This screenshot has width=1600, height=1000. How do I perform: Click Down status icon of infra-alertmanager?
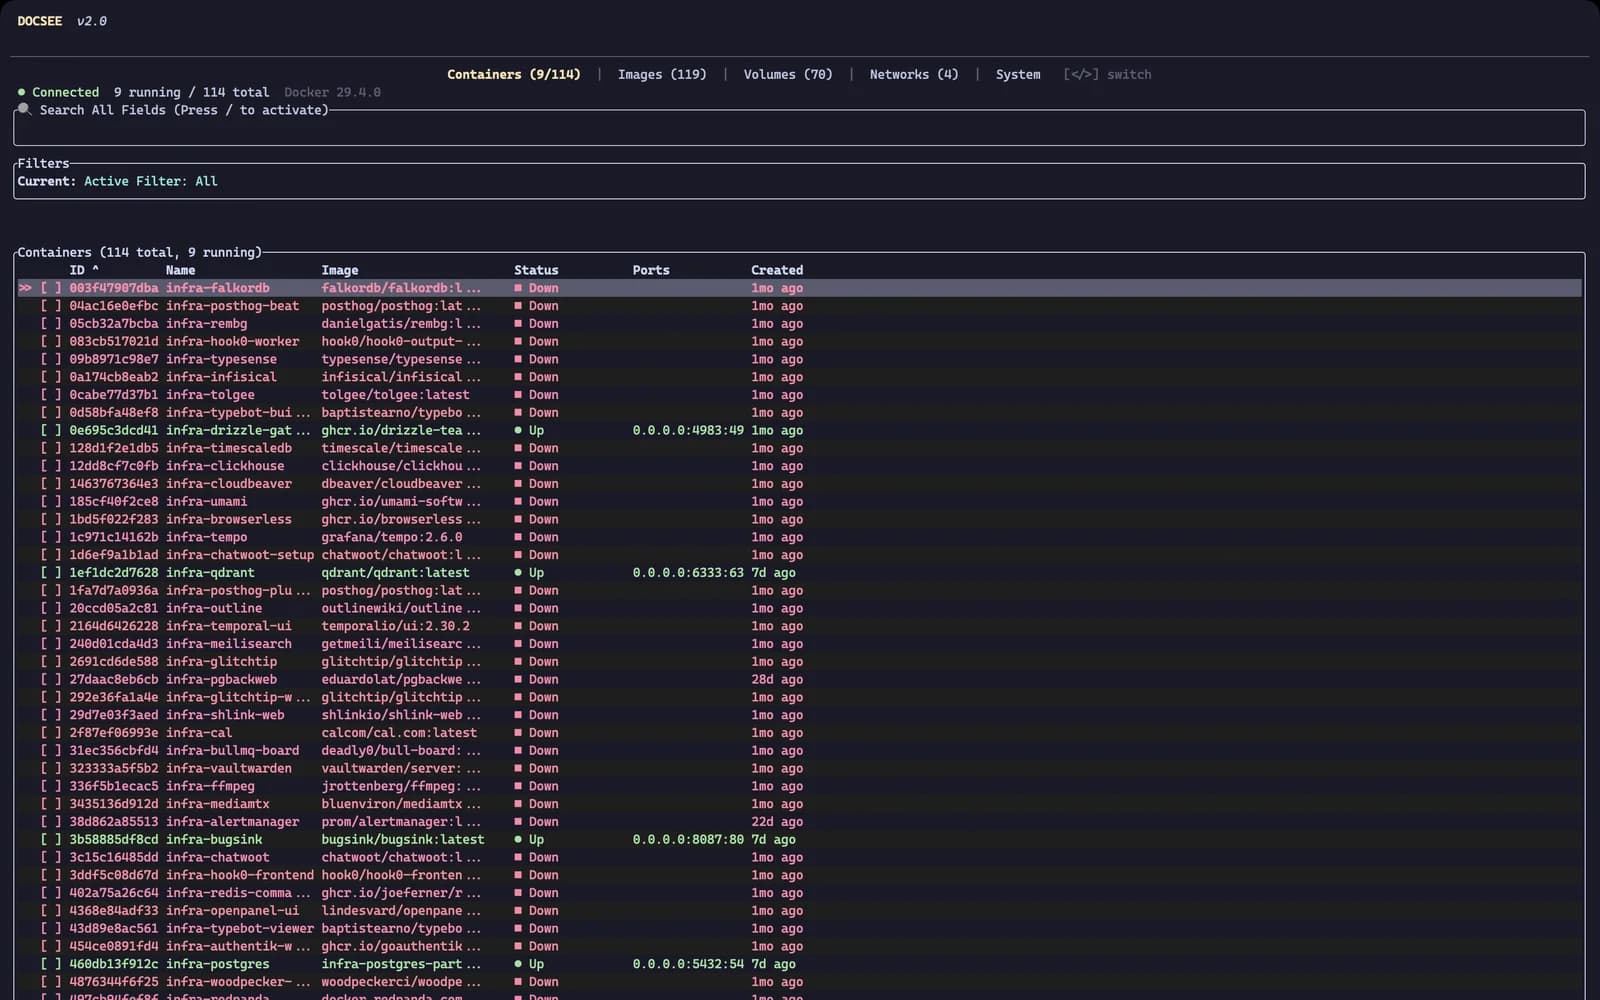click(518, 822)
